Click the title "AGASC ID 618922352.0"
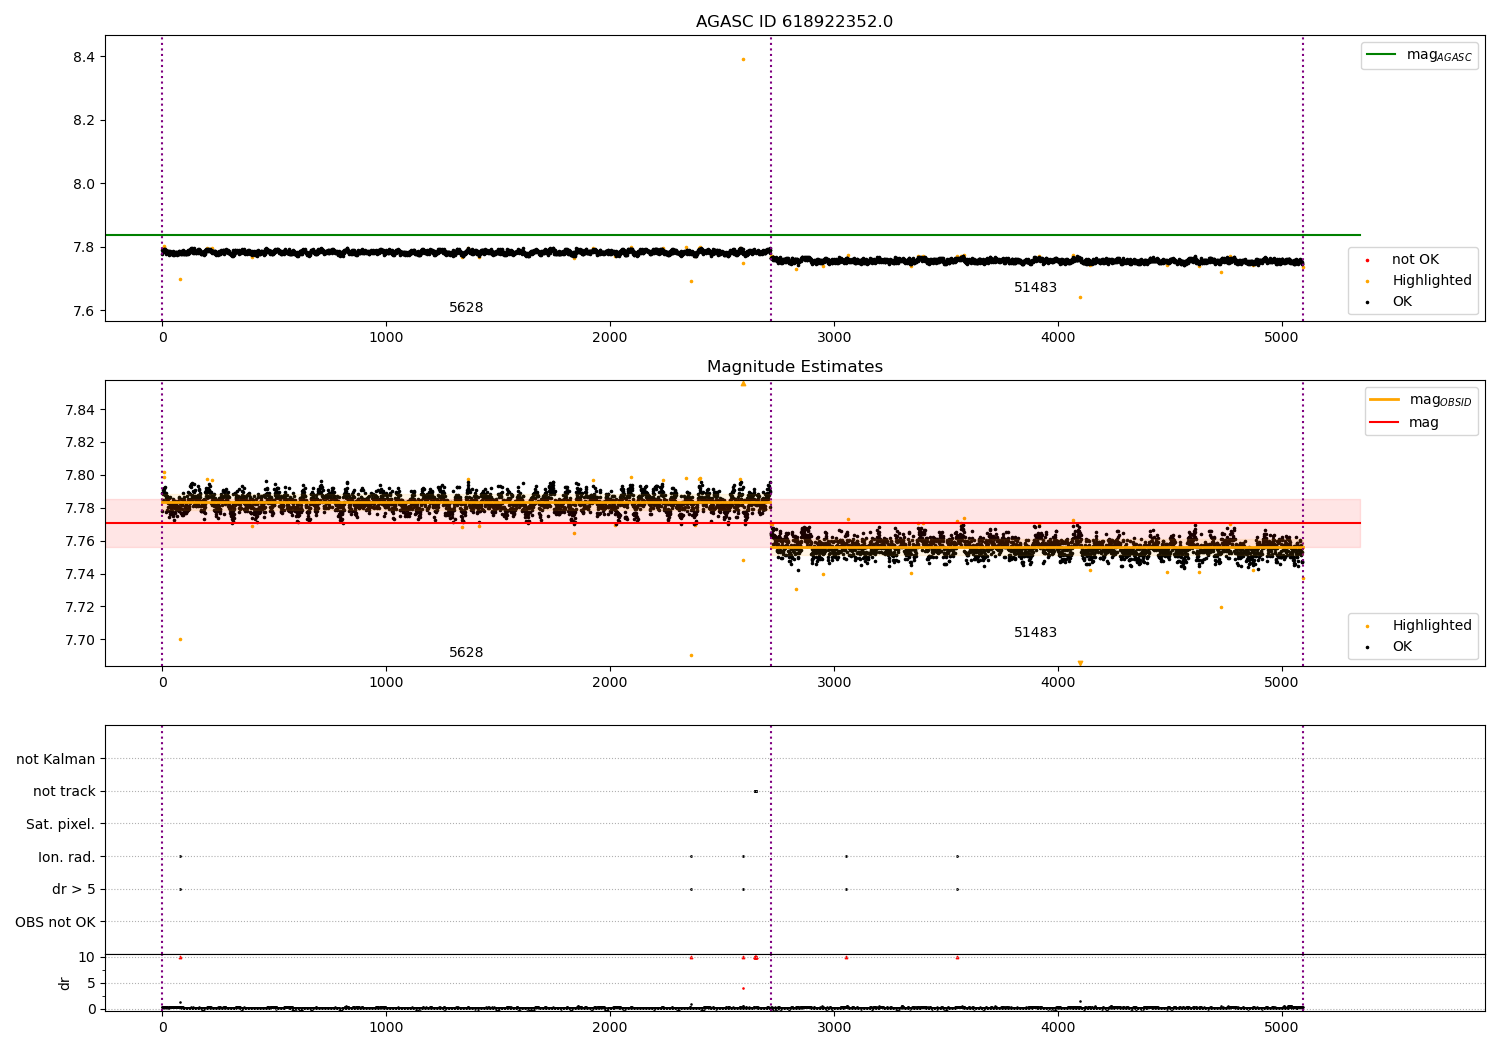The height and width of the screenshot is (1050, 1500). click(794, 22)
